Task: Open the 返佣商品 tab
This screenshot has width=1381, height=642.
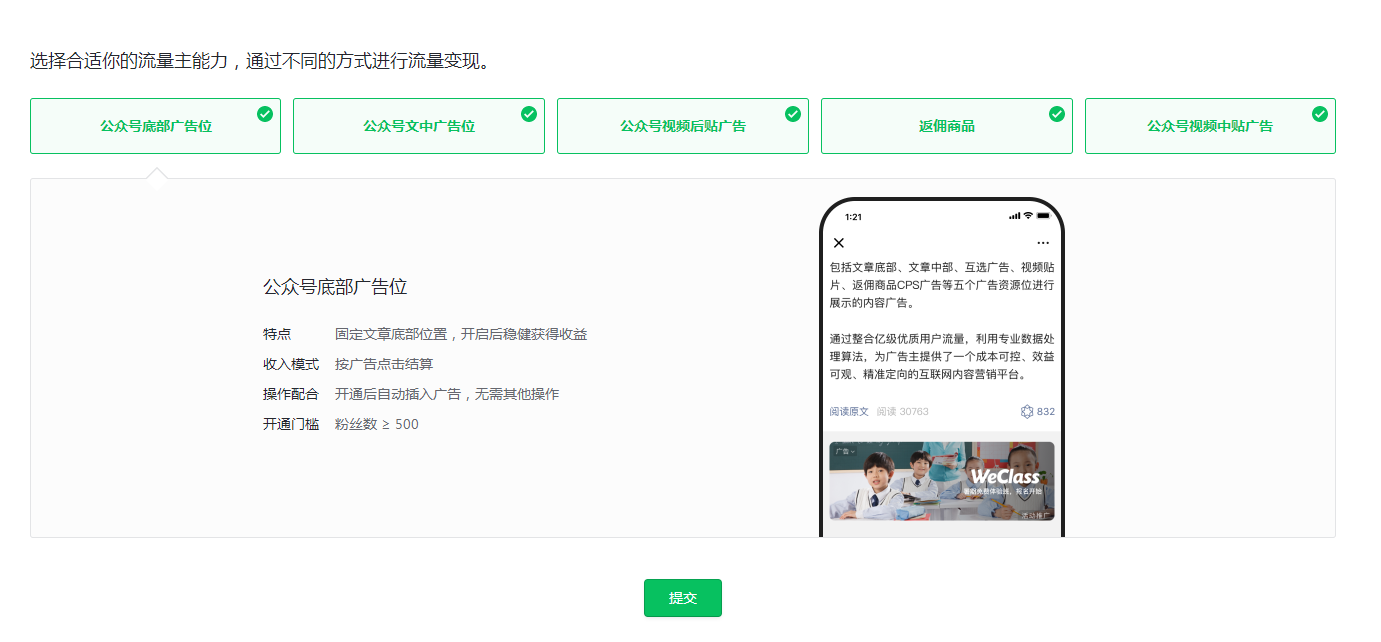Action: 946,125
